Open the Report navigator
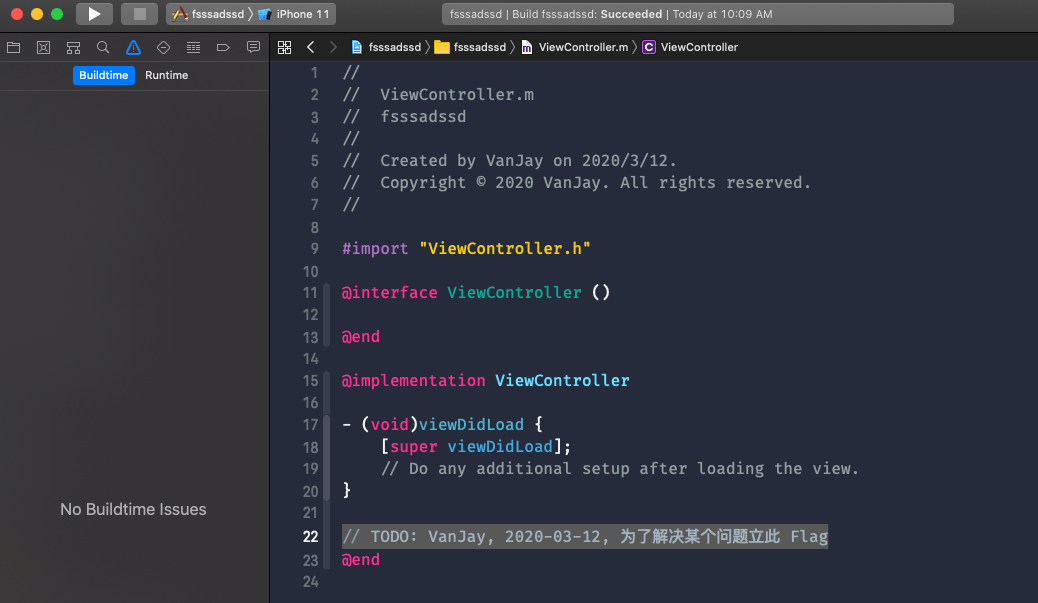Image resolution: width=1038 pixels, height=603 pixels. pyautogui.click(x=253, y=47)
